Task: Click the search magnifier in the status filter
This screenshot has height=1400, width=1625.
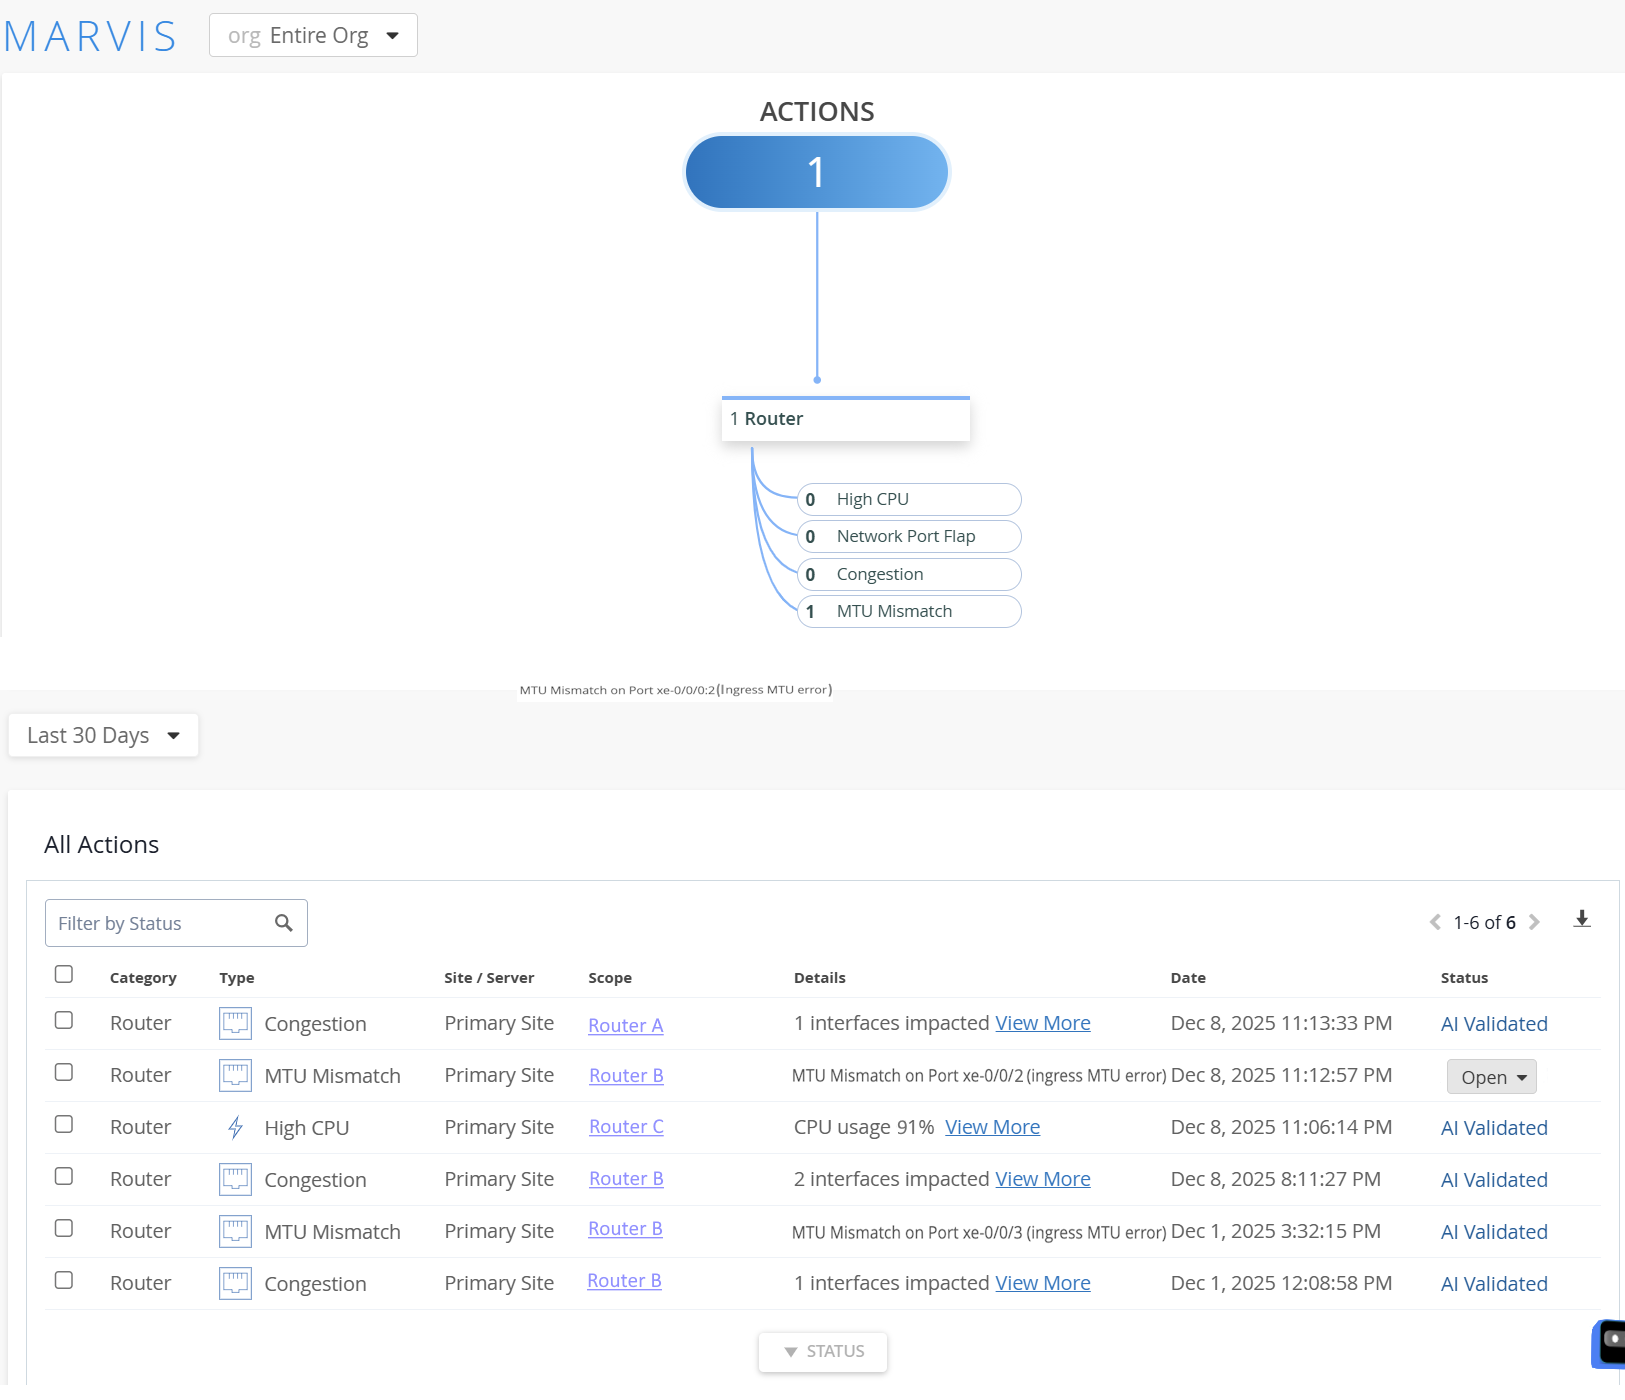Action: (x=284, y=923)
